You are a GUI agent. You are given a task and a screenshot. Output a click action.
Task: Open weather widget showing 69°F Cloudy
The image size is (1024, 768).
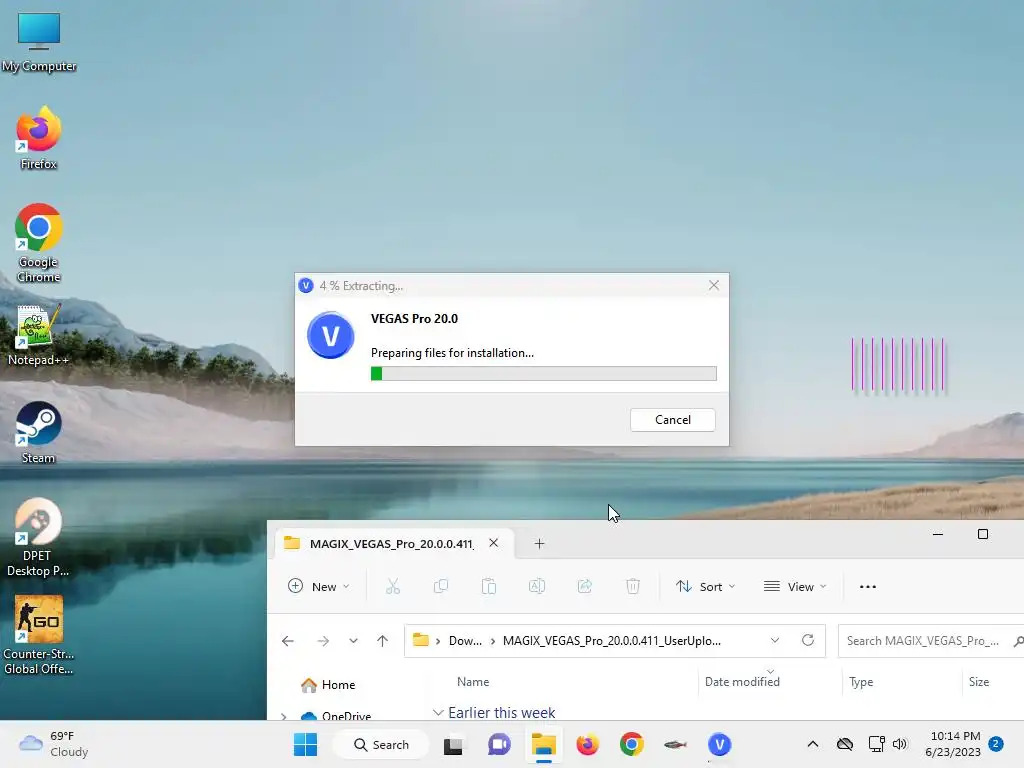click(54, 744)
